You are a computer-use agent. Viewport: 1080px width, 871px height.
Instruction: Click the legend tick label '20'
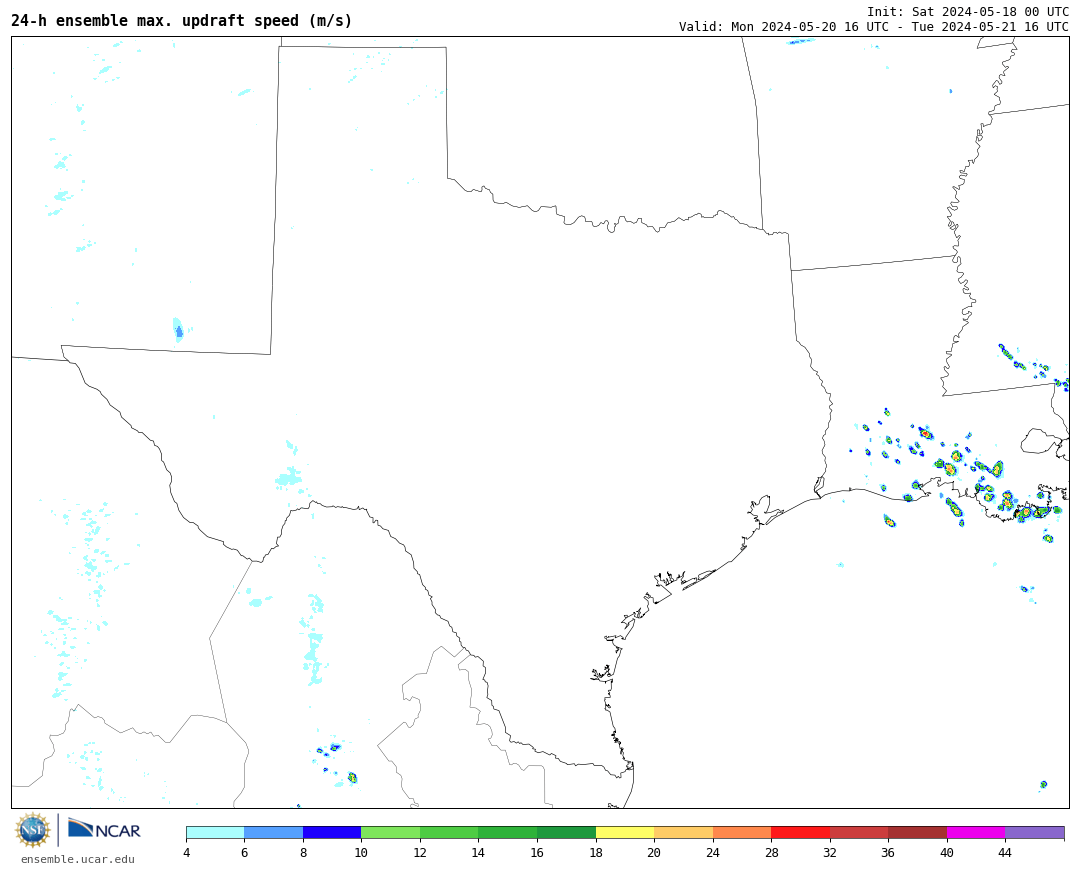pyautogui.click(x=654, y=853)
